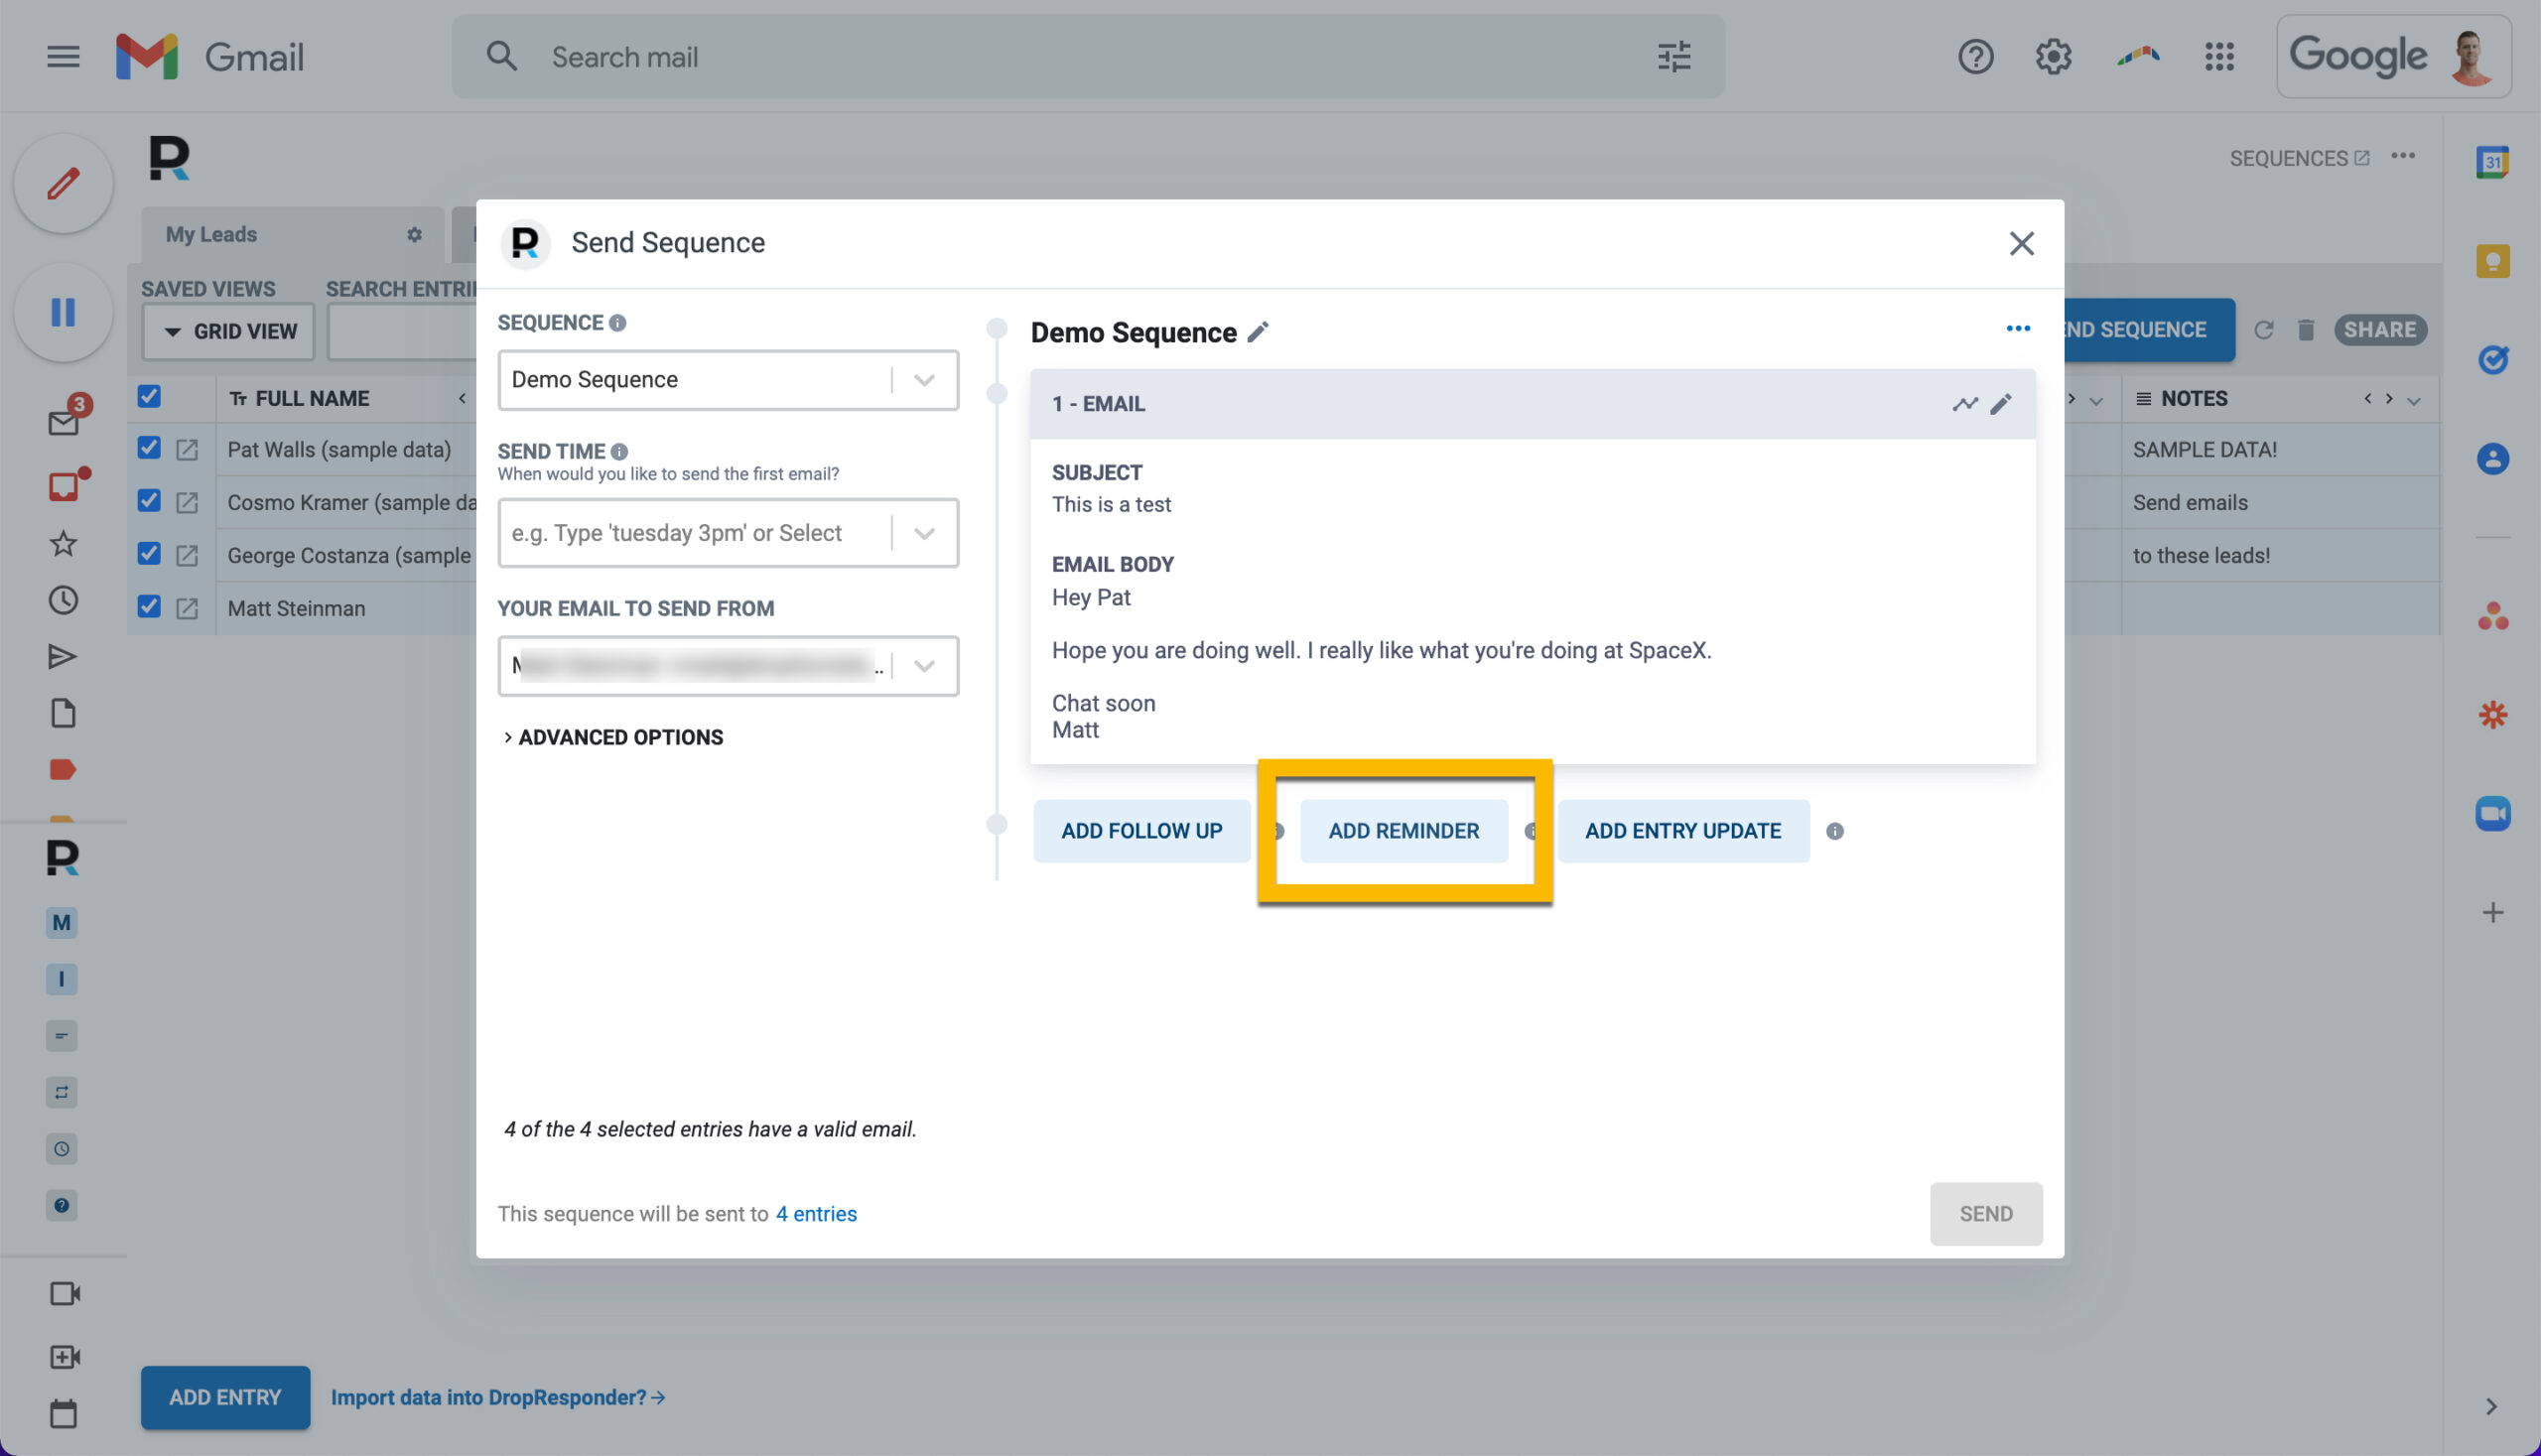
Task: Open Zoom add-on in side panel
Action: 2492,812
